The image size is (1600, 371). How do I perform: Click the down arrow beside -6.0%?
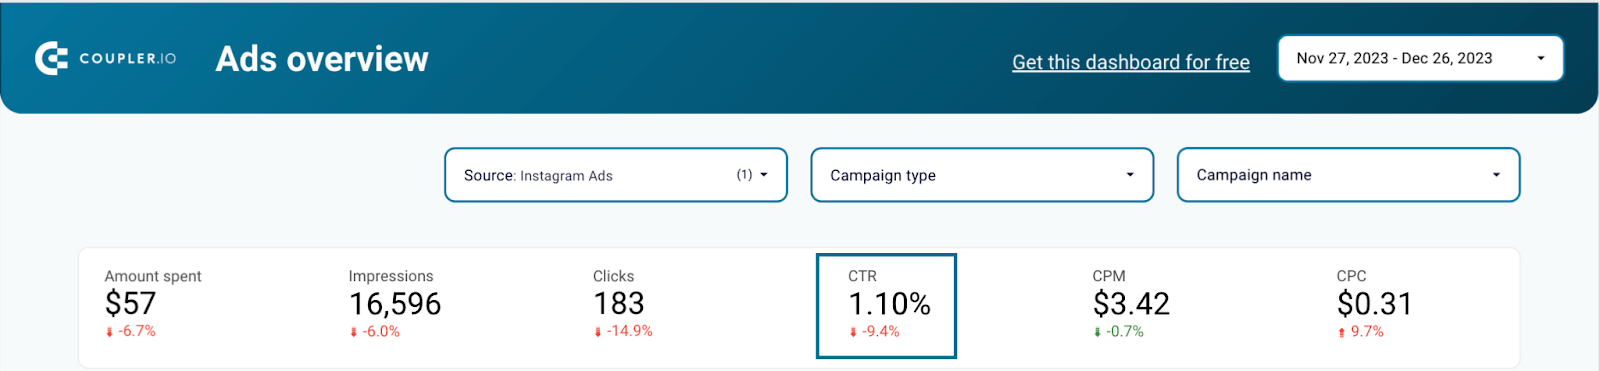(353, 332)
